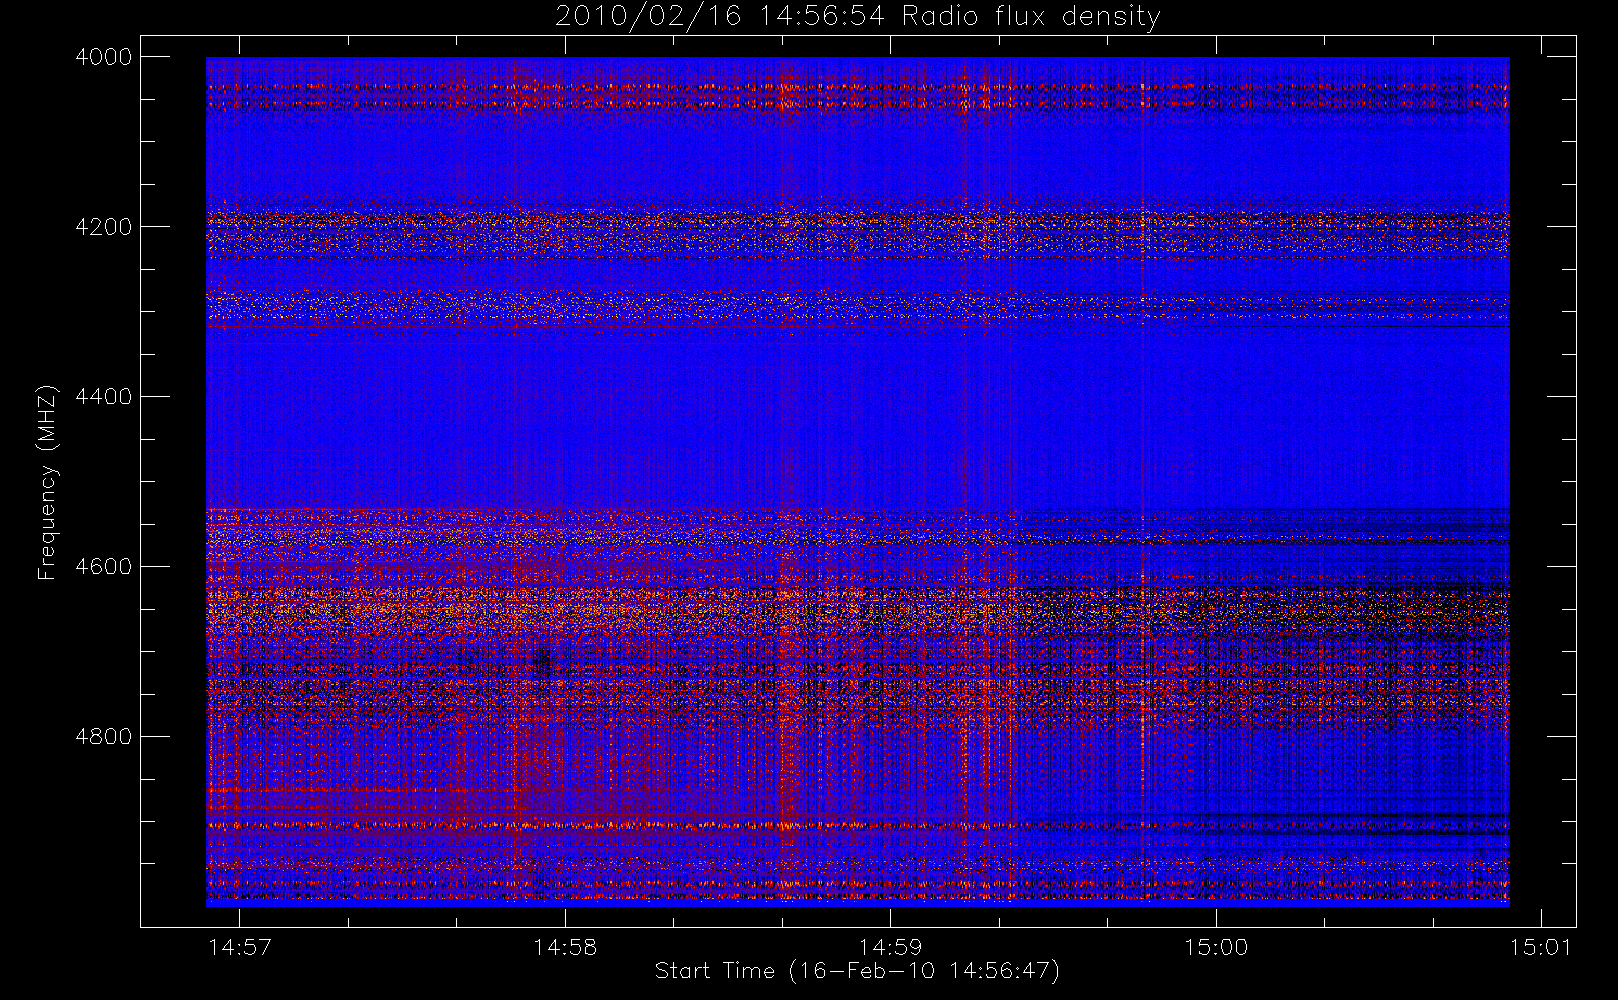Click the 15:01 time tick label
This screenshot has height=1000, width=1618.
click(1541, 947)
